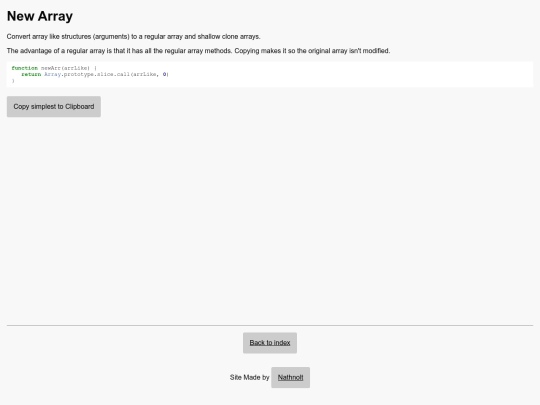Visit the Nathnolt author link
The height and width of the screenshot is (405, 540).
[290, 377]
